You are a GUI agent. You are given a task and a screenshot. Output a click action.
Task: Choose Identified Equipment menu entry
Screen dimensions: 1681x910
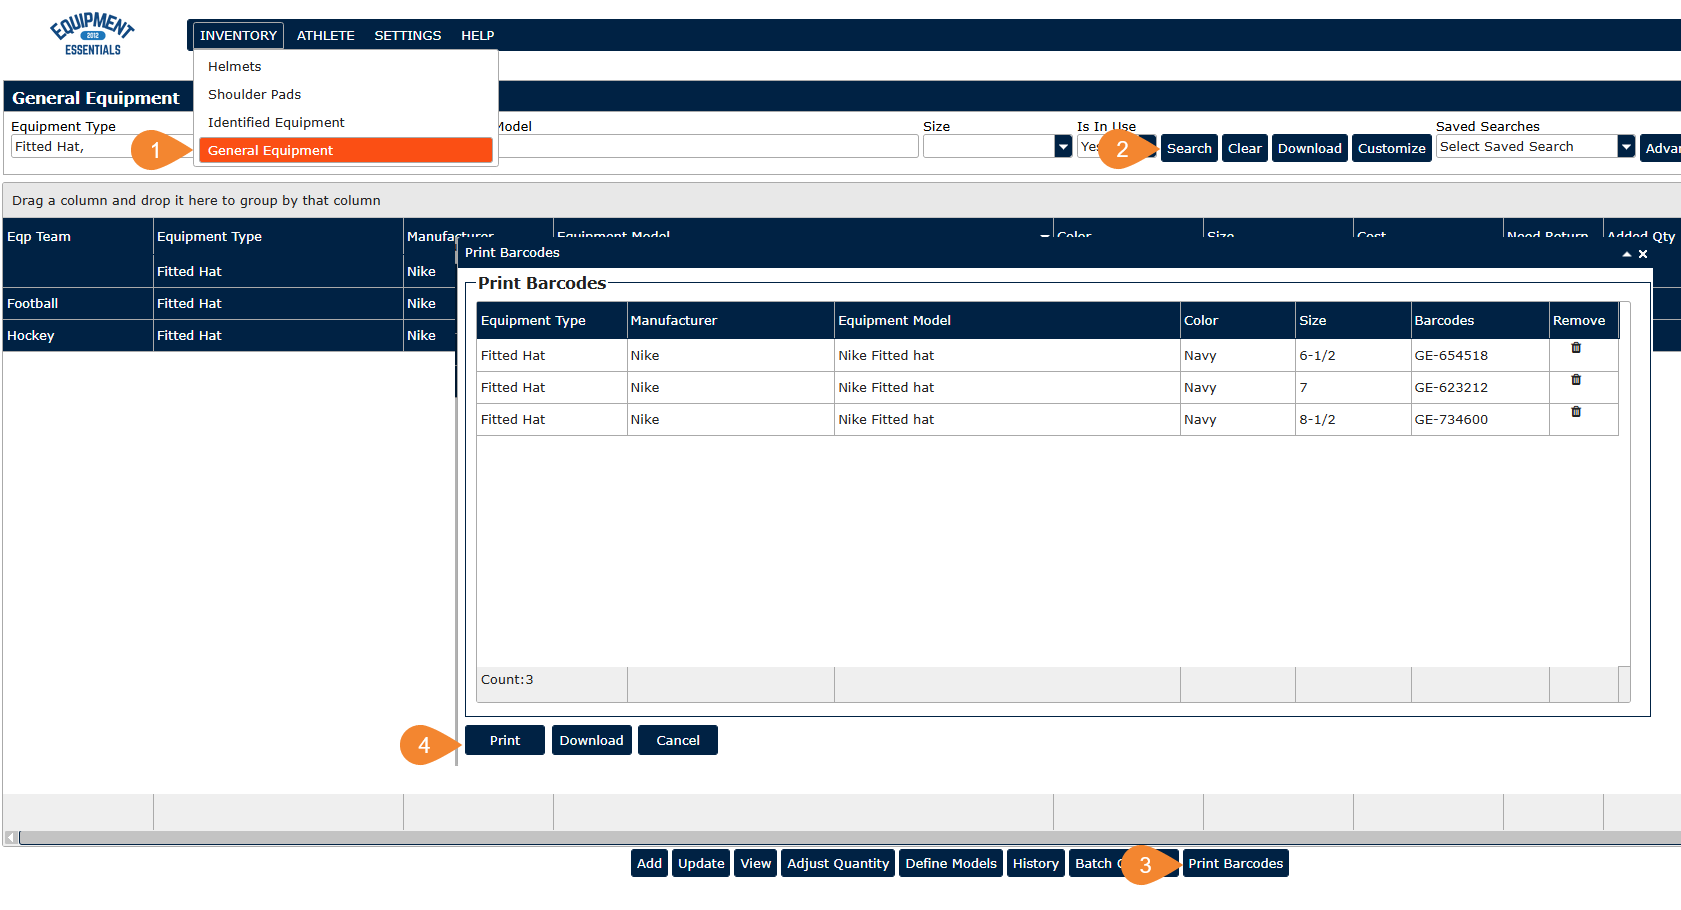coord(346,122)
